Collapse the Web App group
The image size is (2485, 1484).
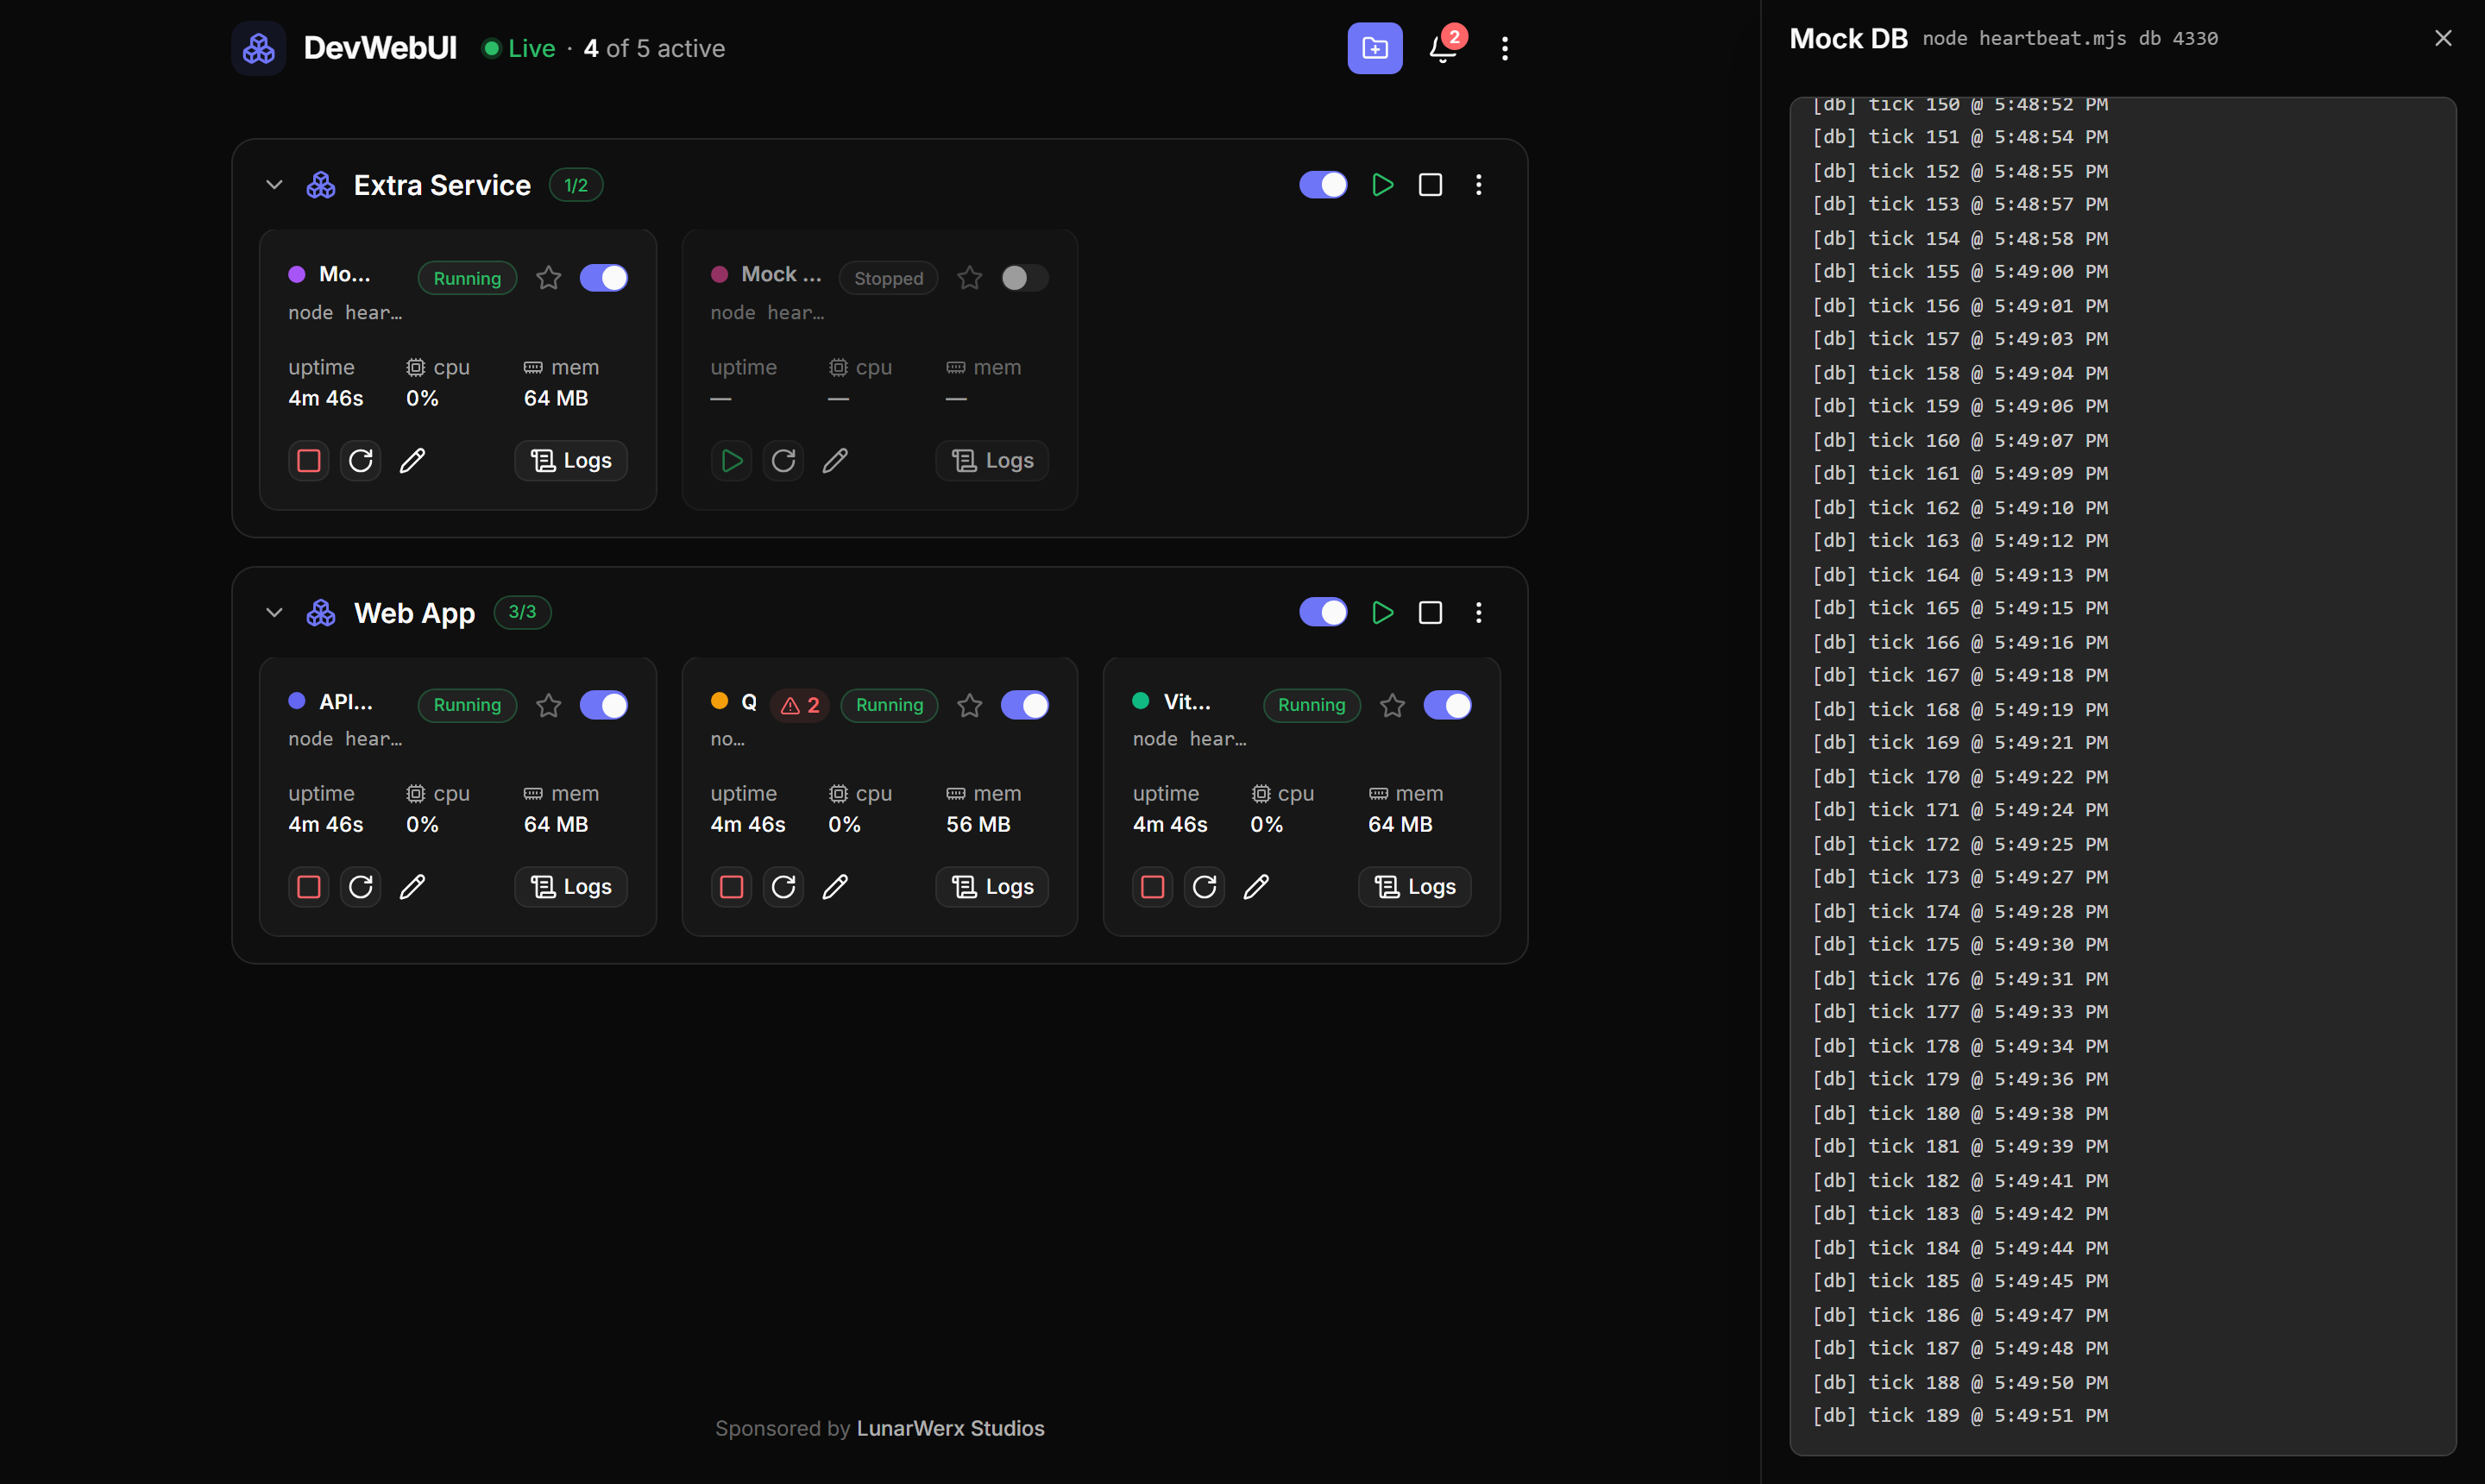[x=274, y=612]
